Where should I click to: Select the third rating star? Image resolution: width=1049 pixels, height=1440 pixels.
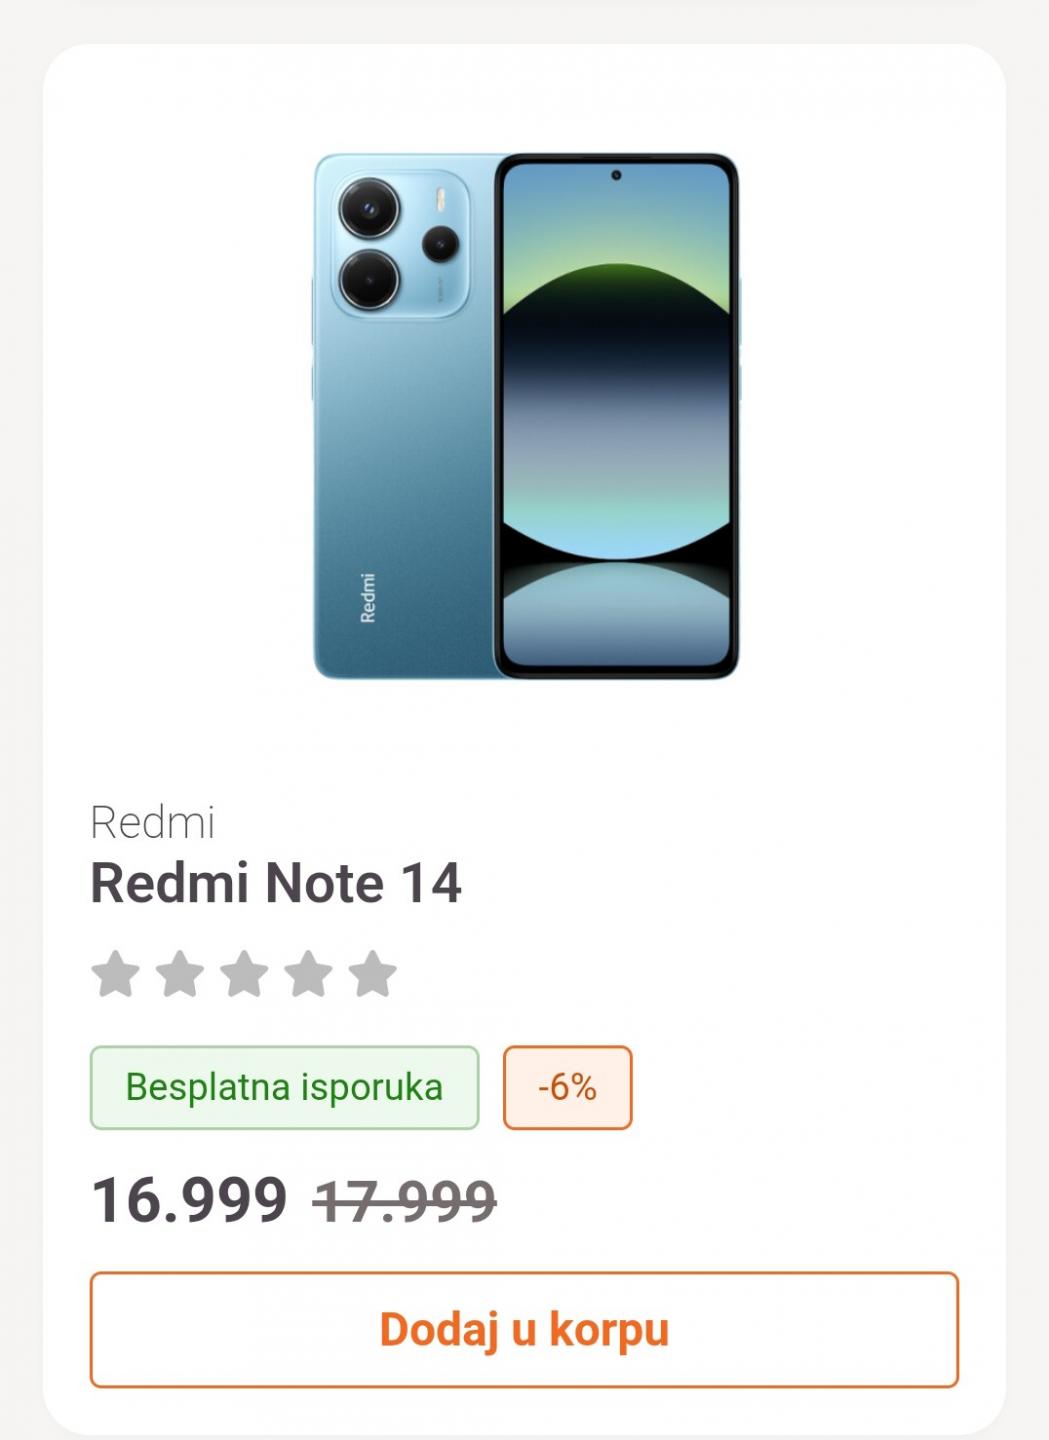[x=244, y=974]
